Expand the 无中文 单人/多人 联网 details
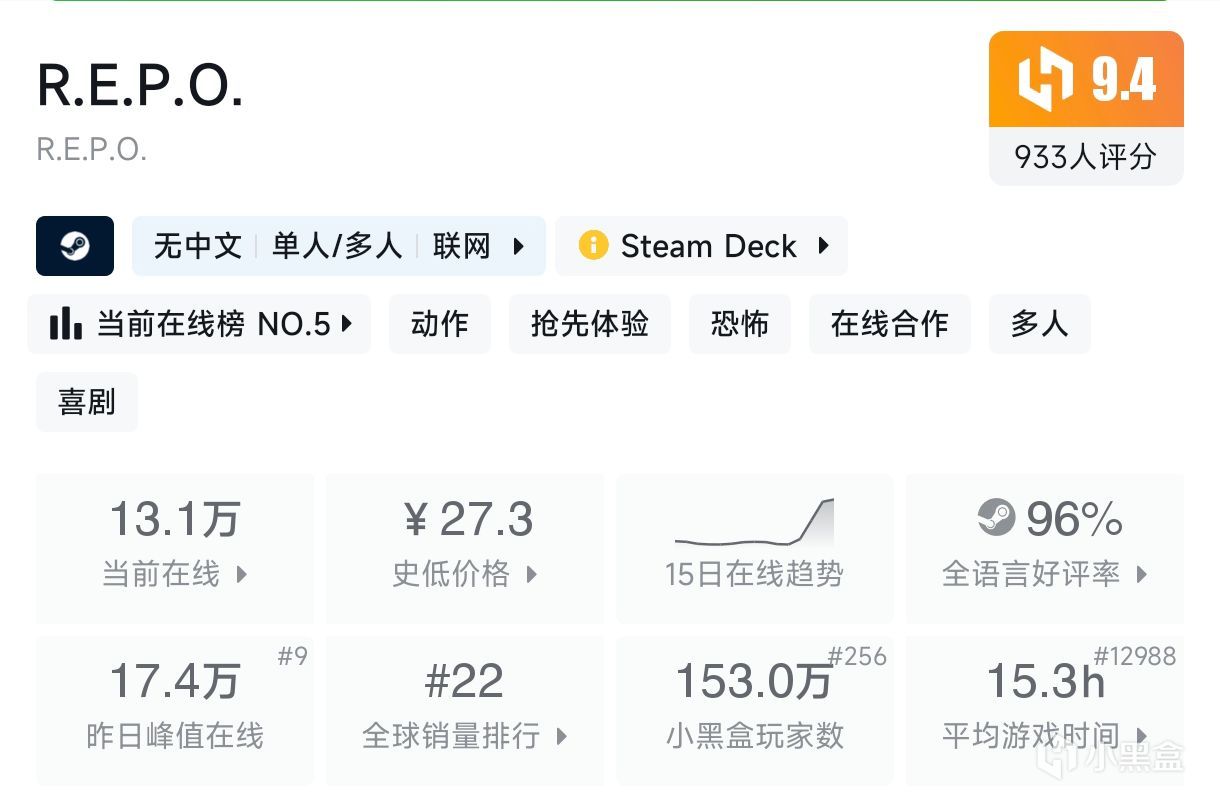Viewport: 1220px width, 800px height. point(338,246)
